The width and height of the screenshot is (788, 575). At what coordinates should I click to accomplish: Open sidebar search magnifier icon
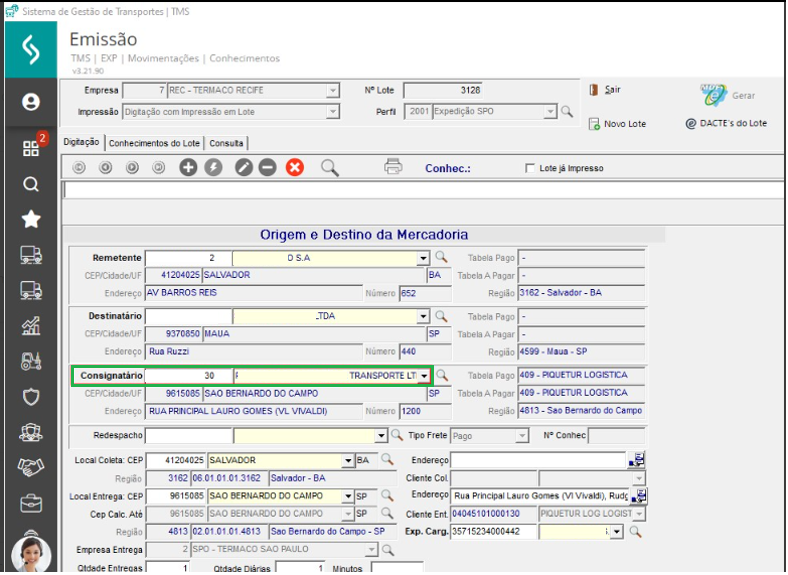tap(31, 184)
